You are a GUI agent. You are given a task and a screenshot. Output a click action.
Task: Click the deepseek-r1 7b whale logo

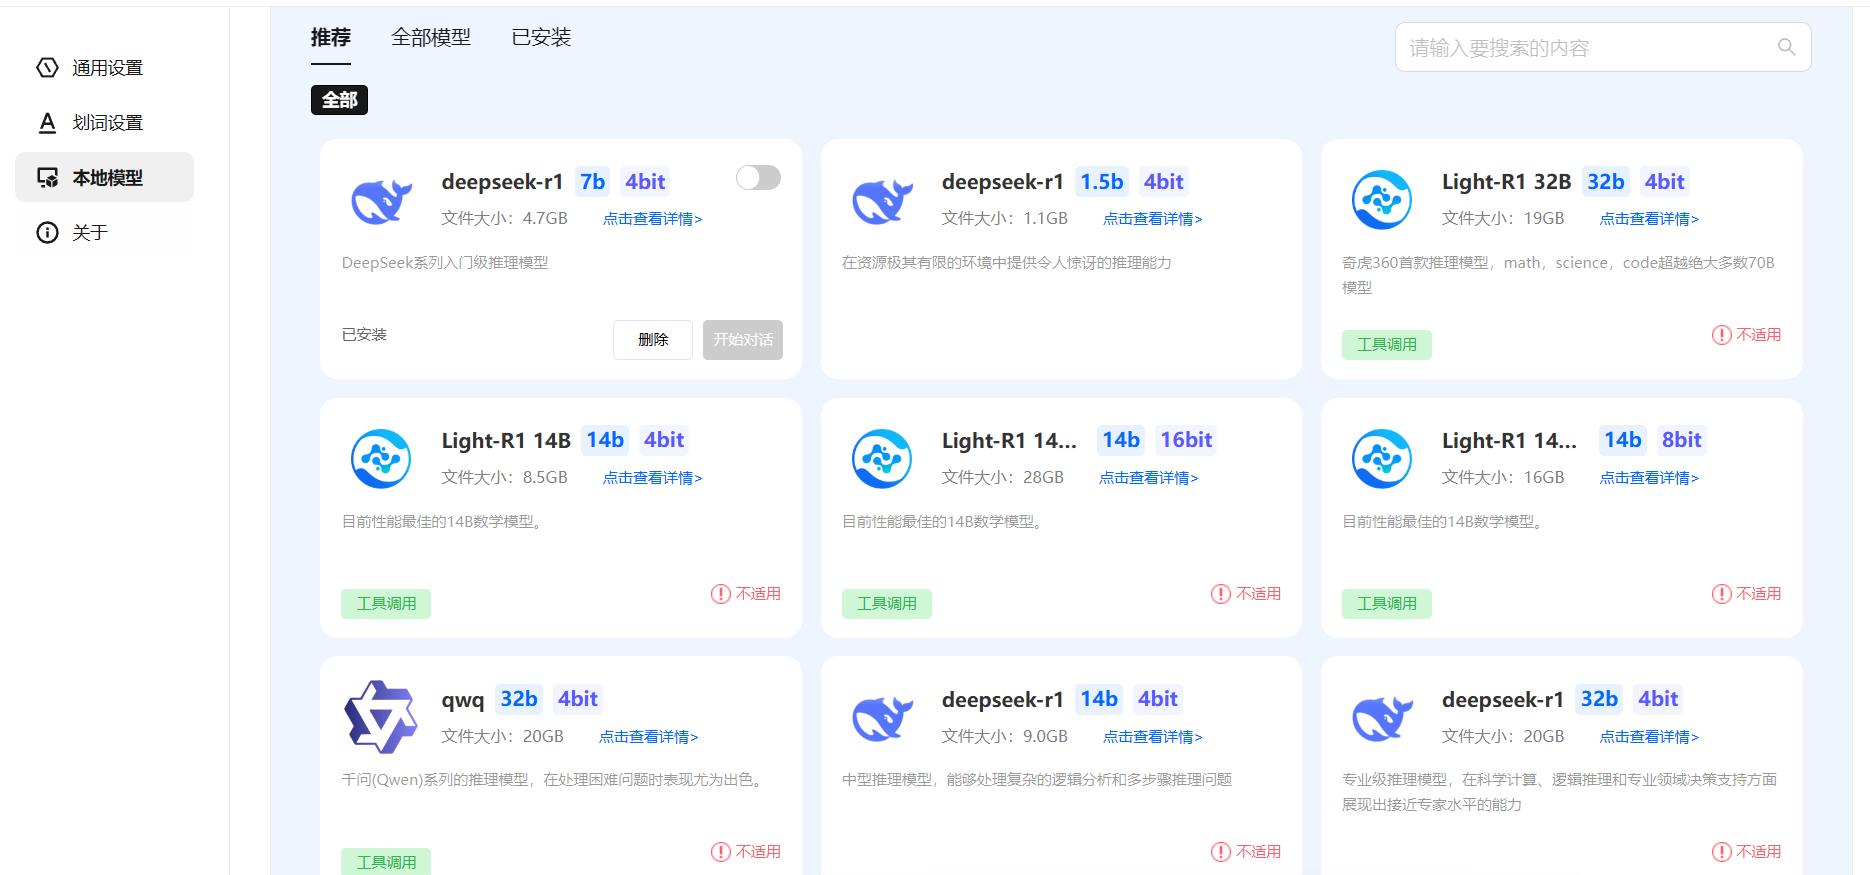[x=382, y=200]
